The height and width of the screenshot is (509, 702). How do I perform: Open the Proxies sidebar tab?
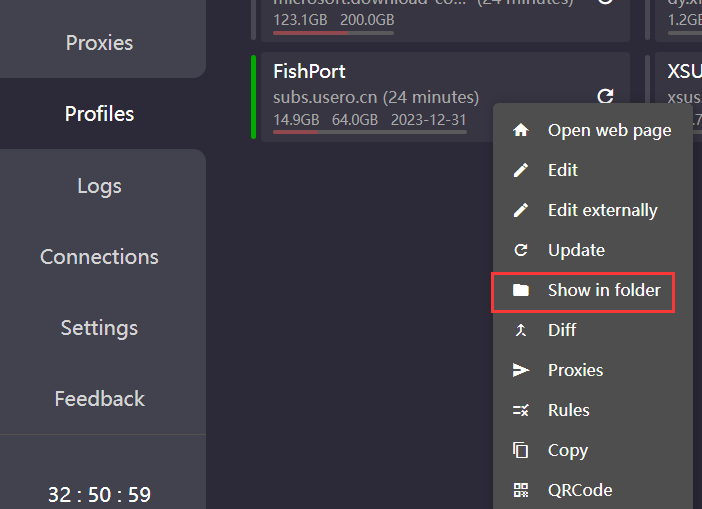99,43
